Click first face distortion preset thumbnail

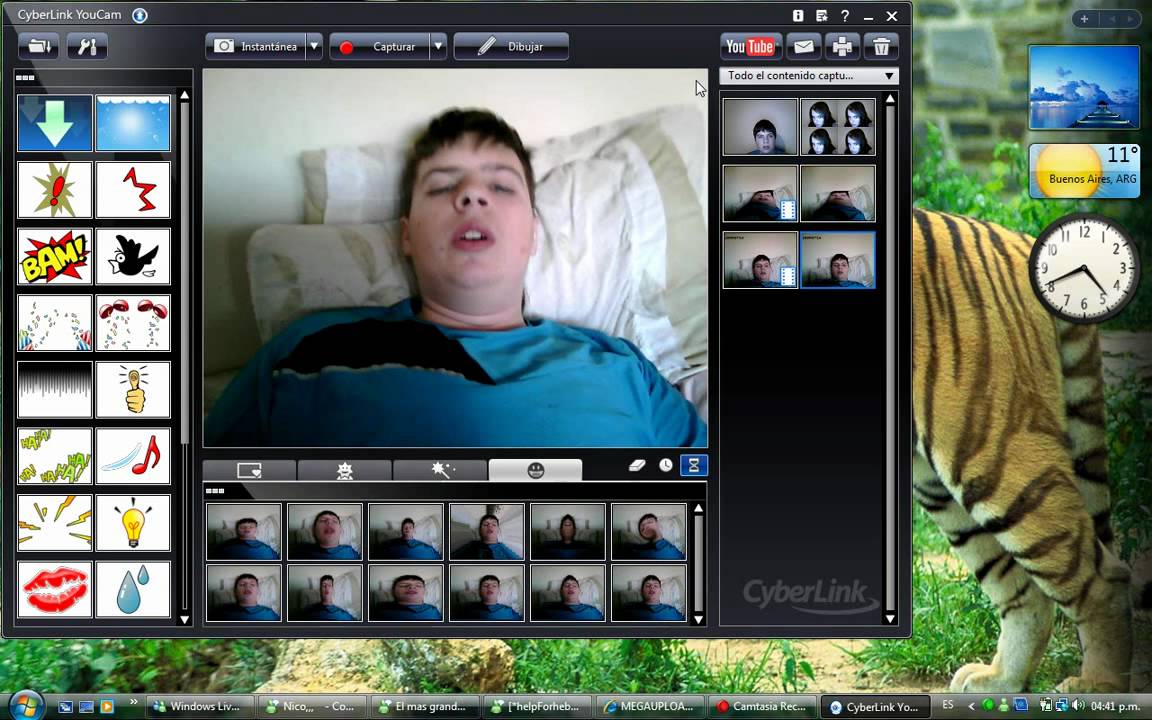(244, 531)
